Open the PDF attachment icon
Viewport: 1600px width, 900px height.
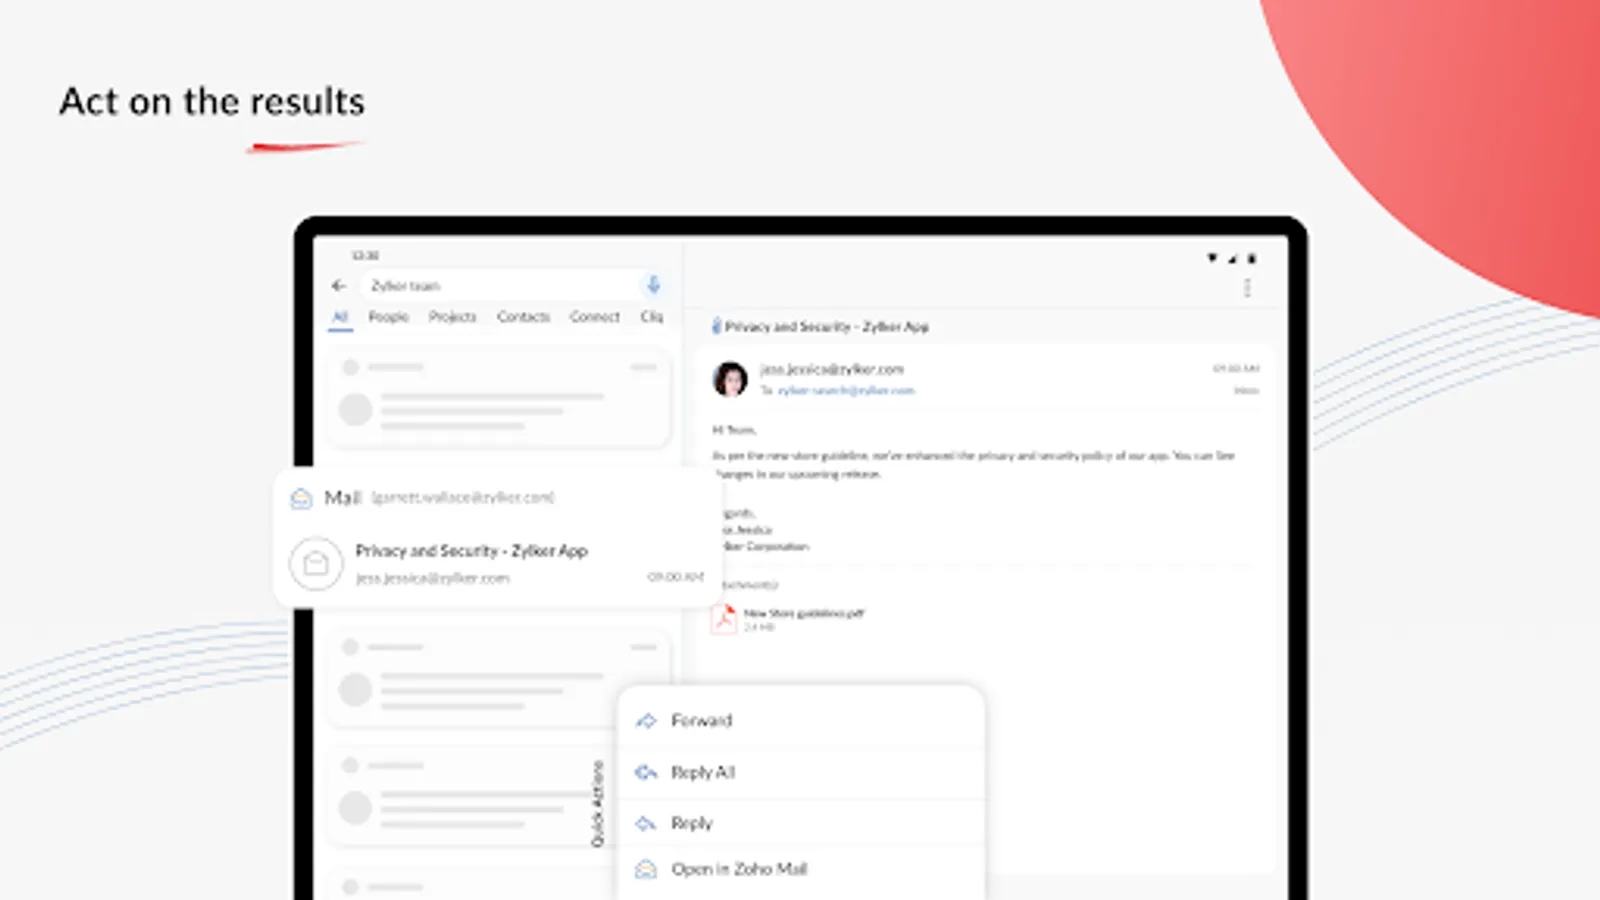tap(723, 619)
